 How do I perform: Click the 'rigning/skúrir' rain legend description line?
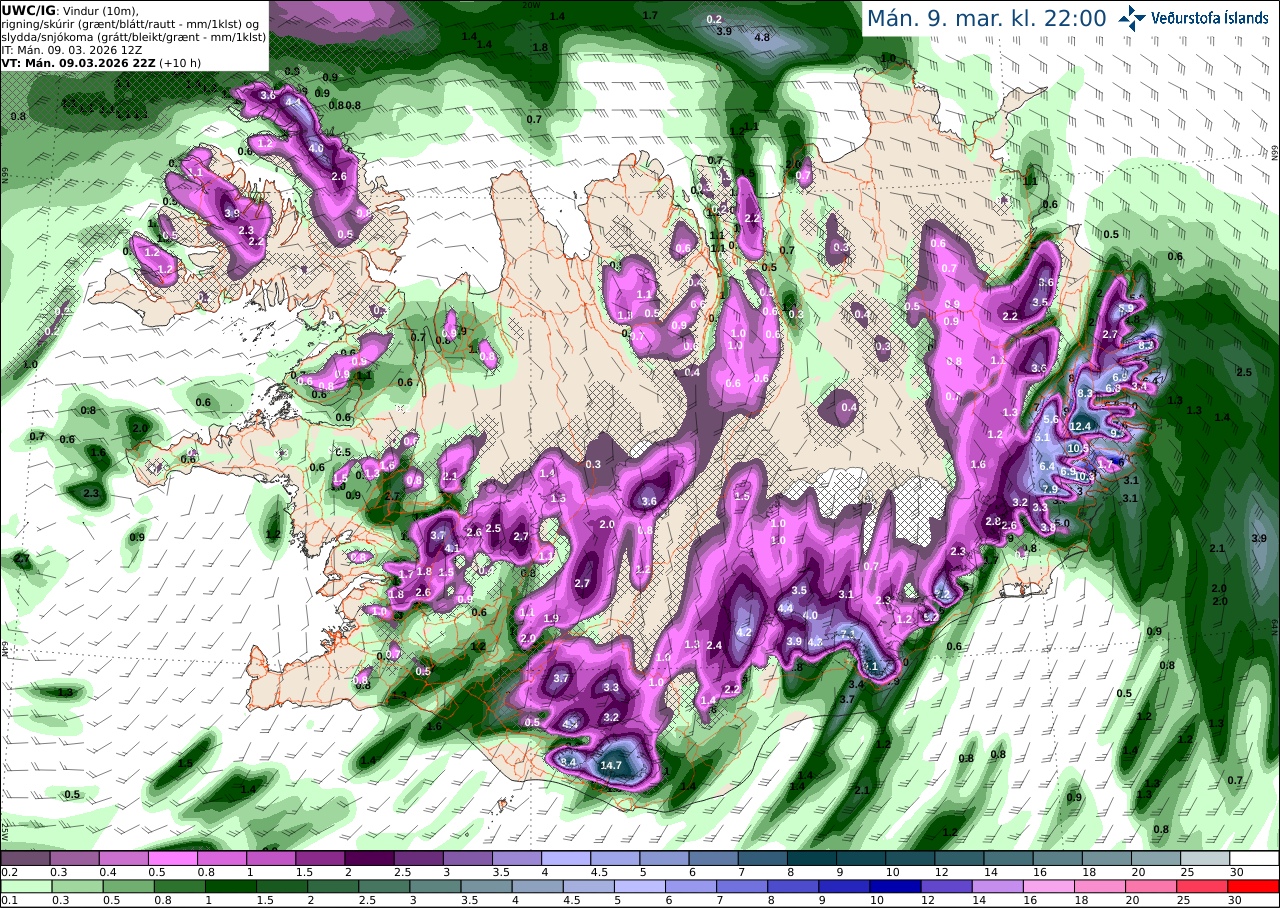pyautogui.click(x=132, y=23)
